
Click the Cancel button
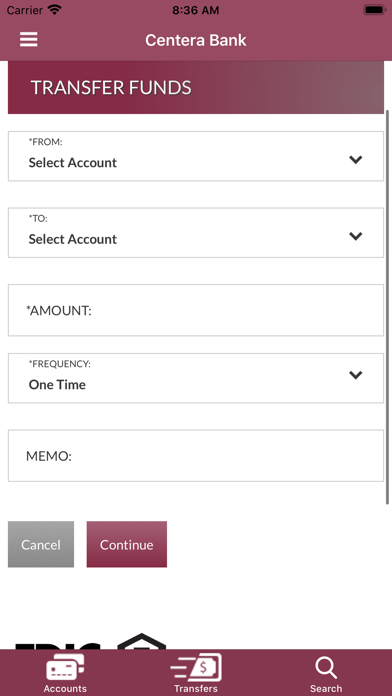41,544
